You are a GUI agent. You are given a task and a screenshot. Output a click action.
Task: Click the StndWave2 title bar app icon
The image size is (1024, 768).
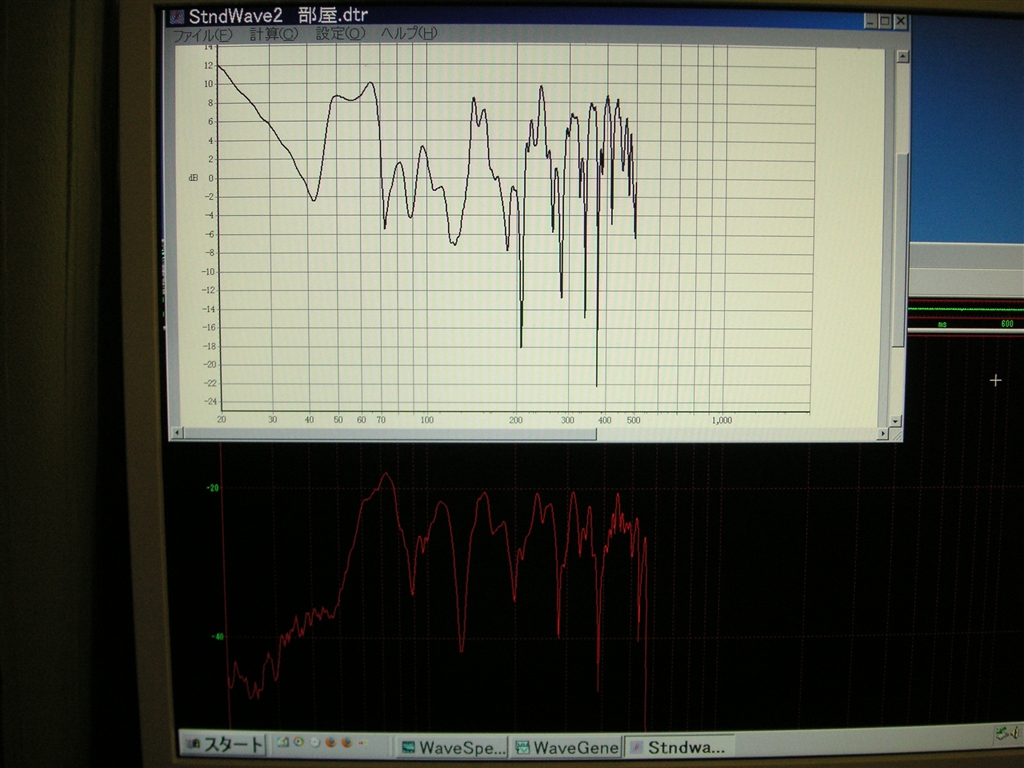[177, 16]
